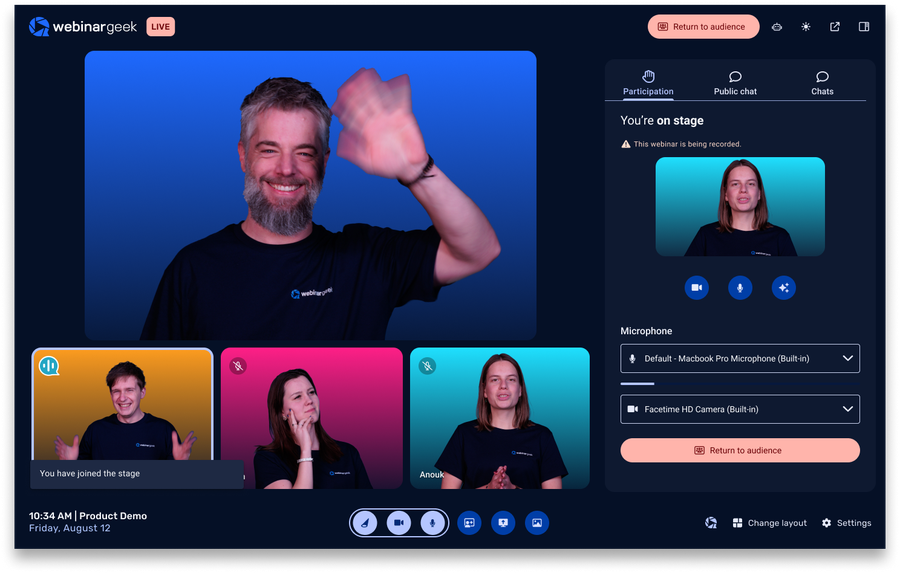Image resolution: width=900 pixels, height=573 pixels.
Task: Click the sparkle effects button under preview
Action: (x=783, y=288)
